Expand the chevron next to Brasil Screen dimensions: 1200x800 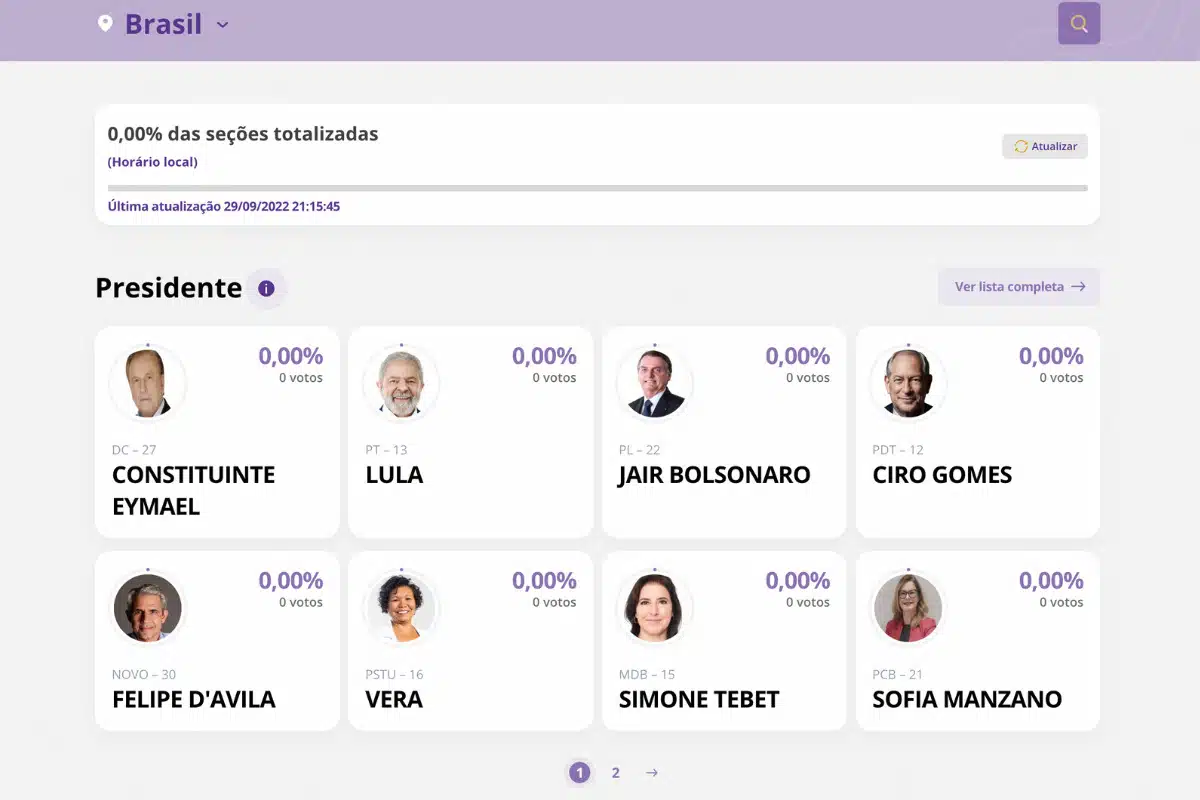[222, 25]
